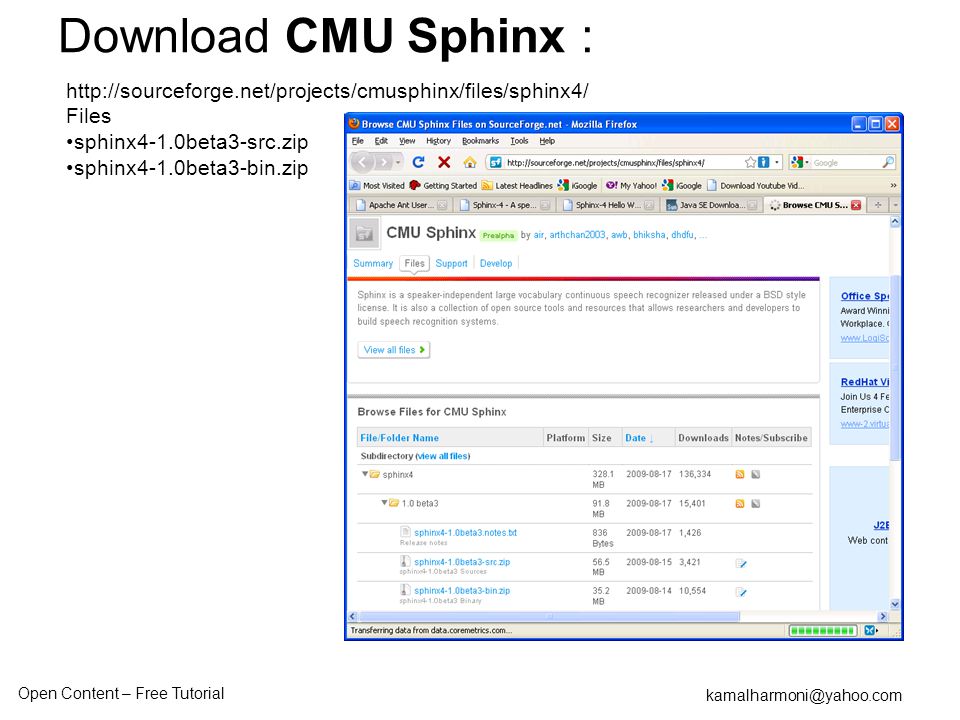
Task: Click the File/Folder Name column header
Action: pos(399,438)
